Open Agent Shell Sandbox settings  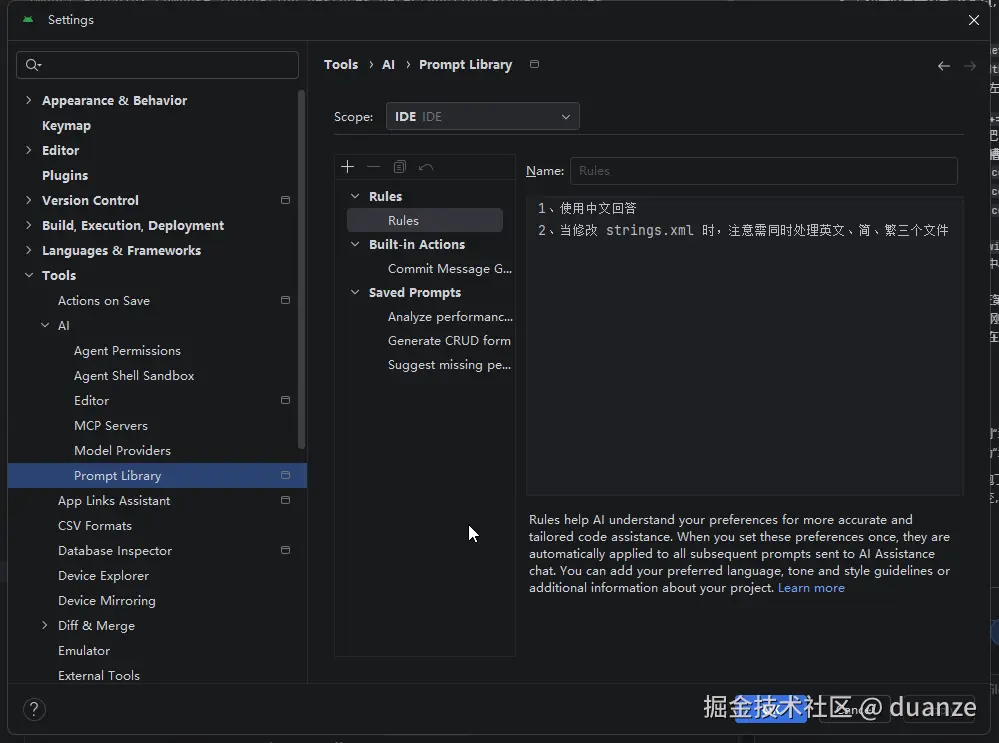pyautogui.click(x=134, y=375)
